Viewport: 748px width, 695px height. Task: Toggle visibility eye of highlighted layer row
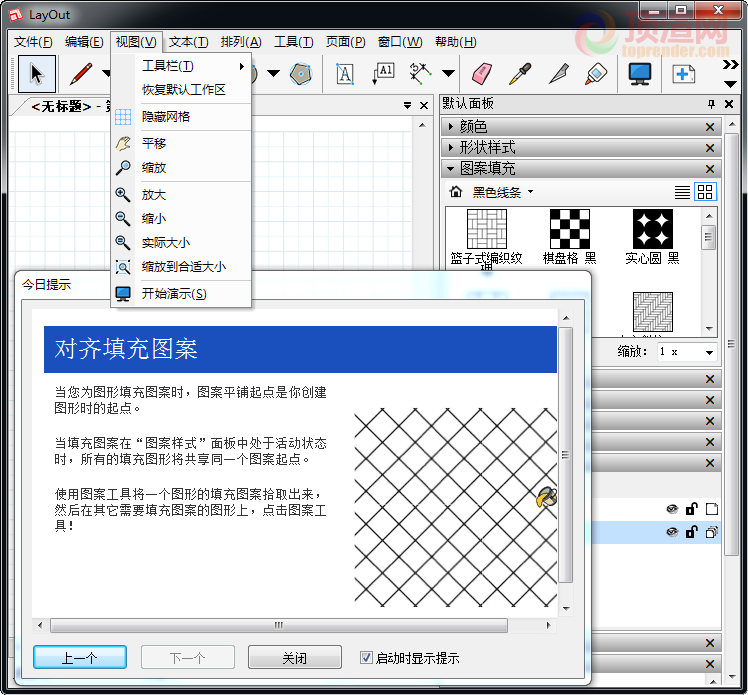672,532
